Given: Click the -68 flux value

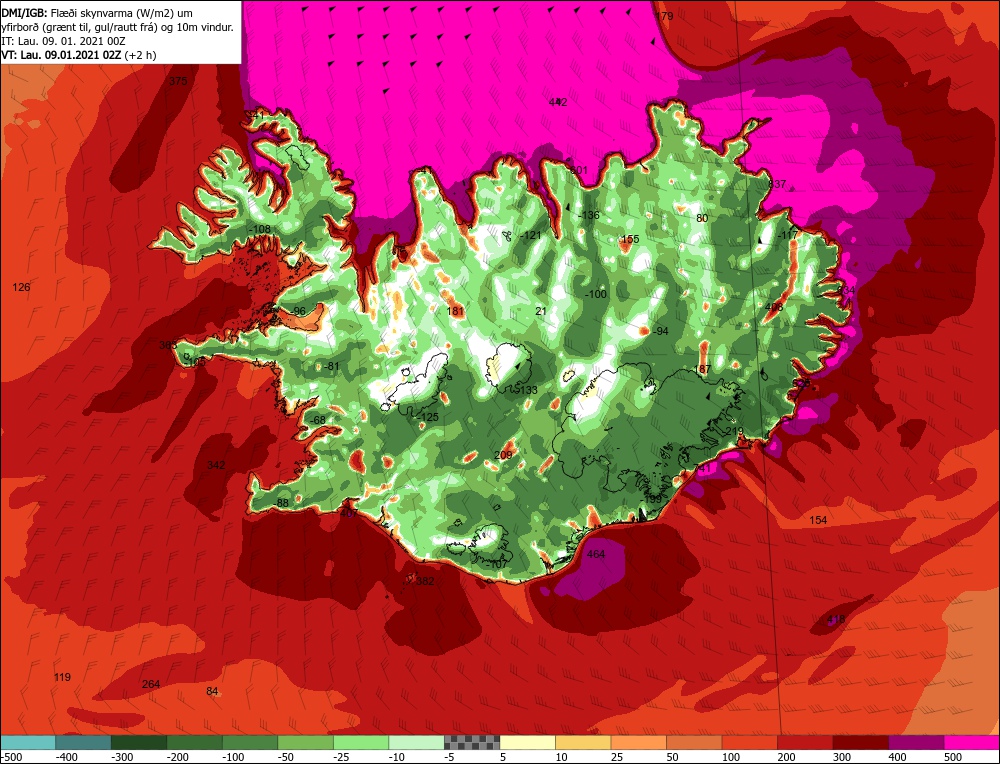Looking at the screenshot, I should point(316,420).
